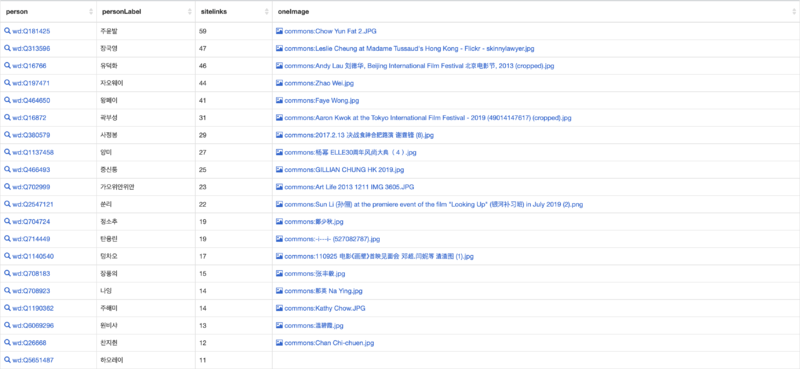Click the magnifier icon beside wd:Q181425
The width and height of the screenshot is (800, 369).
7,31
